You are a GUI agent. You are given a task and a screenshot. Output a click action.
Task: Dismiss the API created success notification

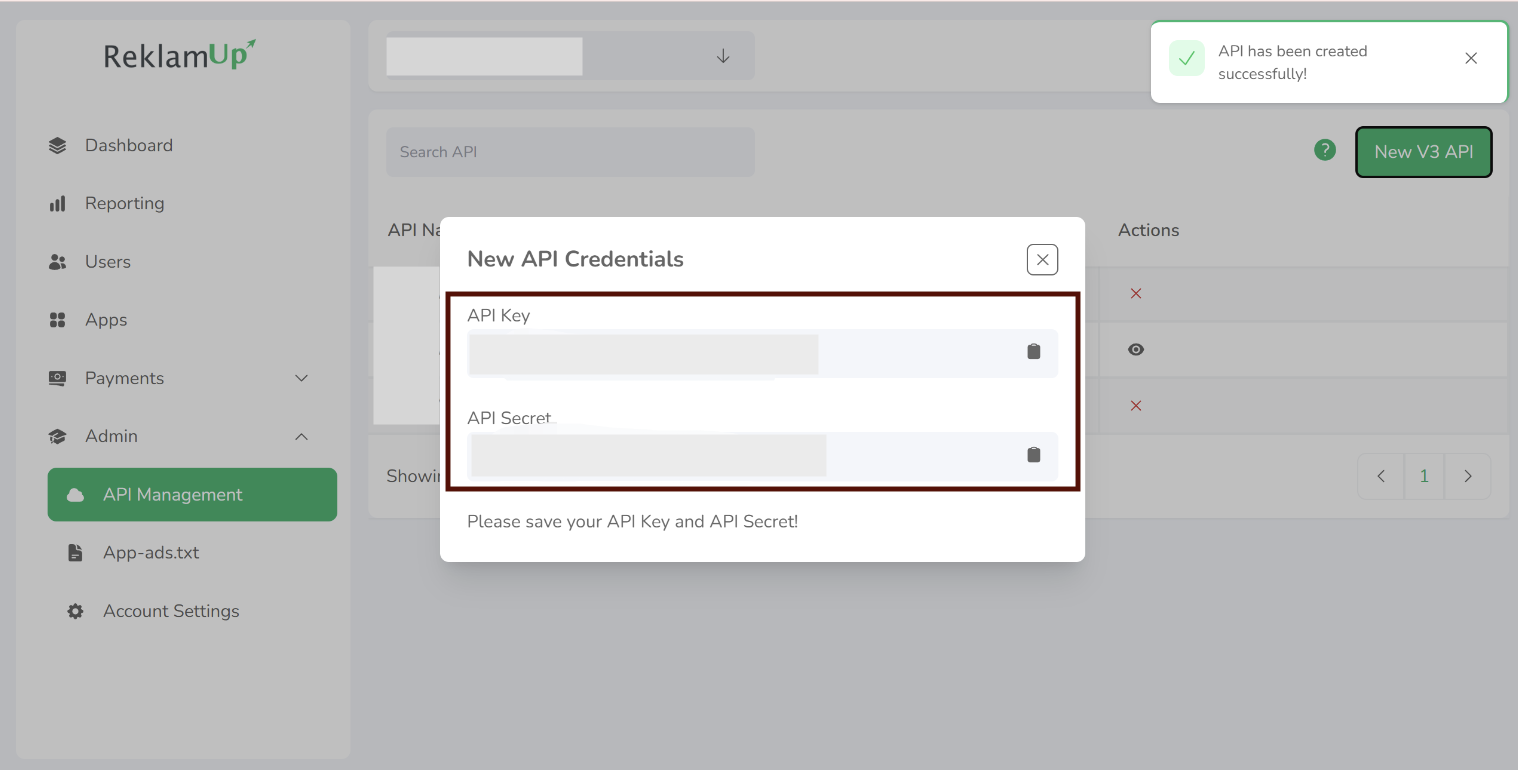pos(1471,58)
